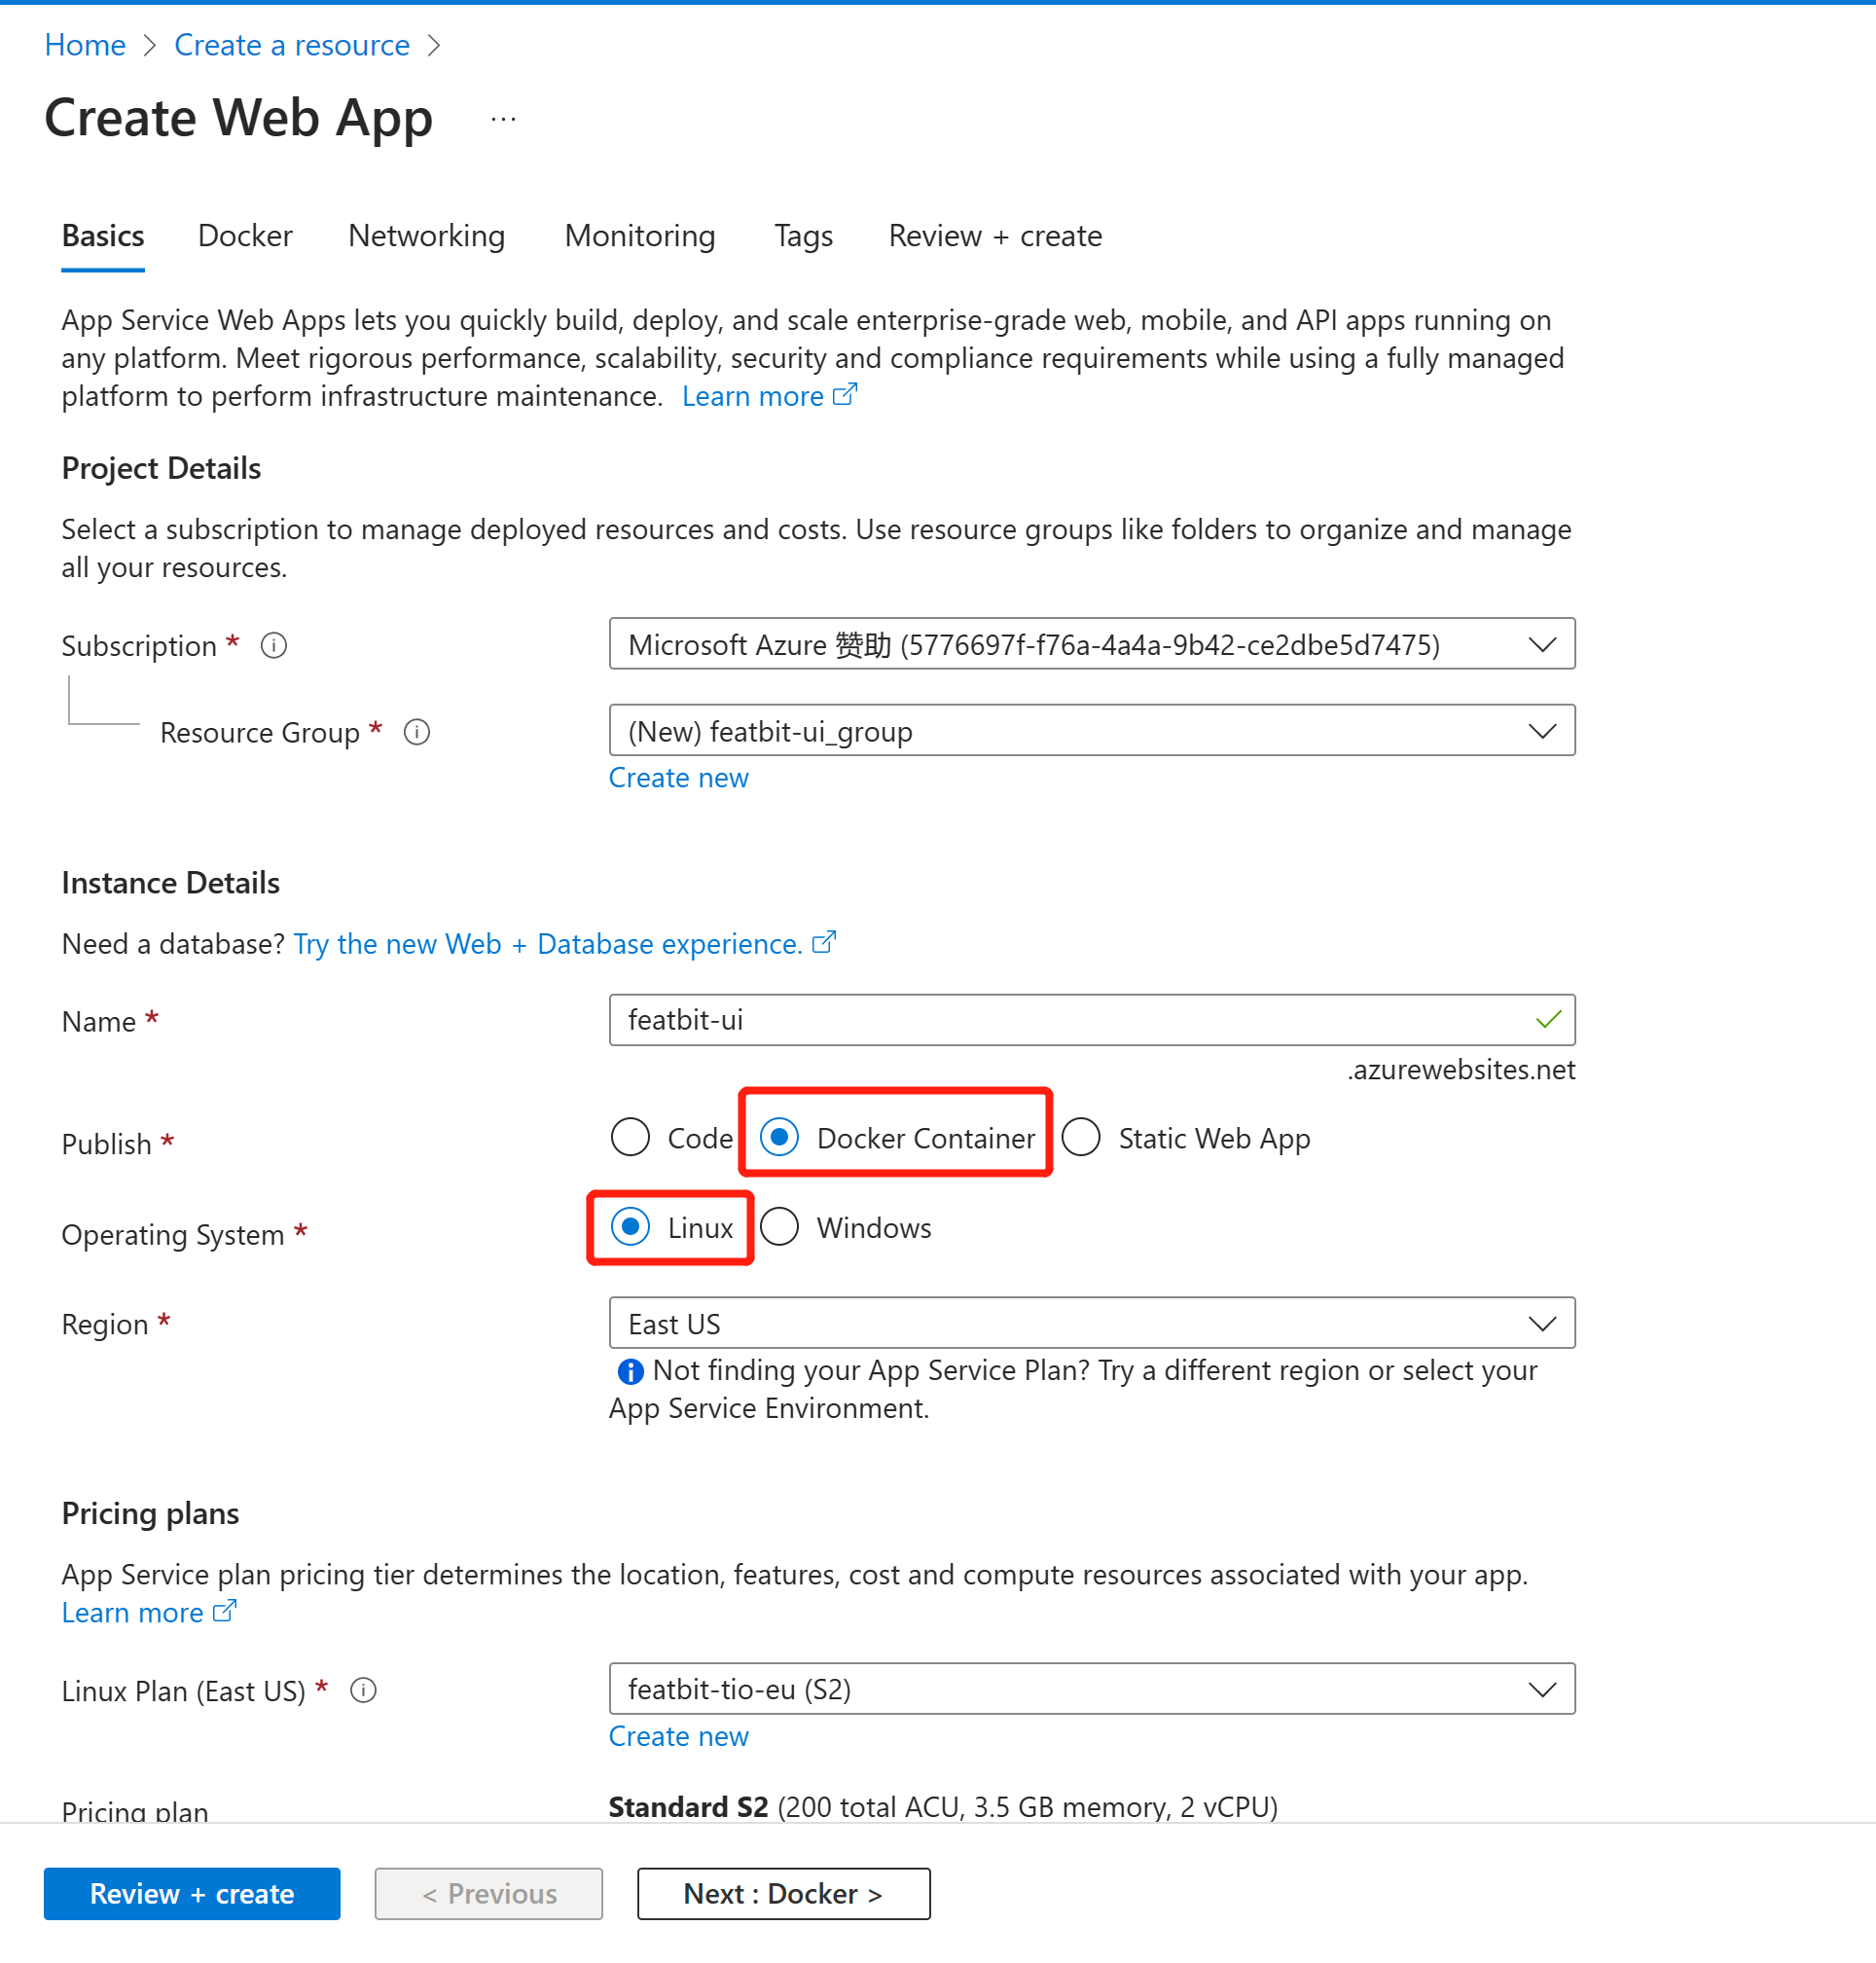Open the Linux Plan dropdown featbit-tio-eu (S2)
Viewport: 1876px width, 1963px height.
pos(1092,1690)
